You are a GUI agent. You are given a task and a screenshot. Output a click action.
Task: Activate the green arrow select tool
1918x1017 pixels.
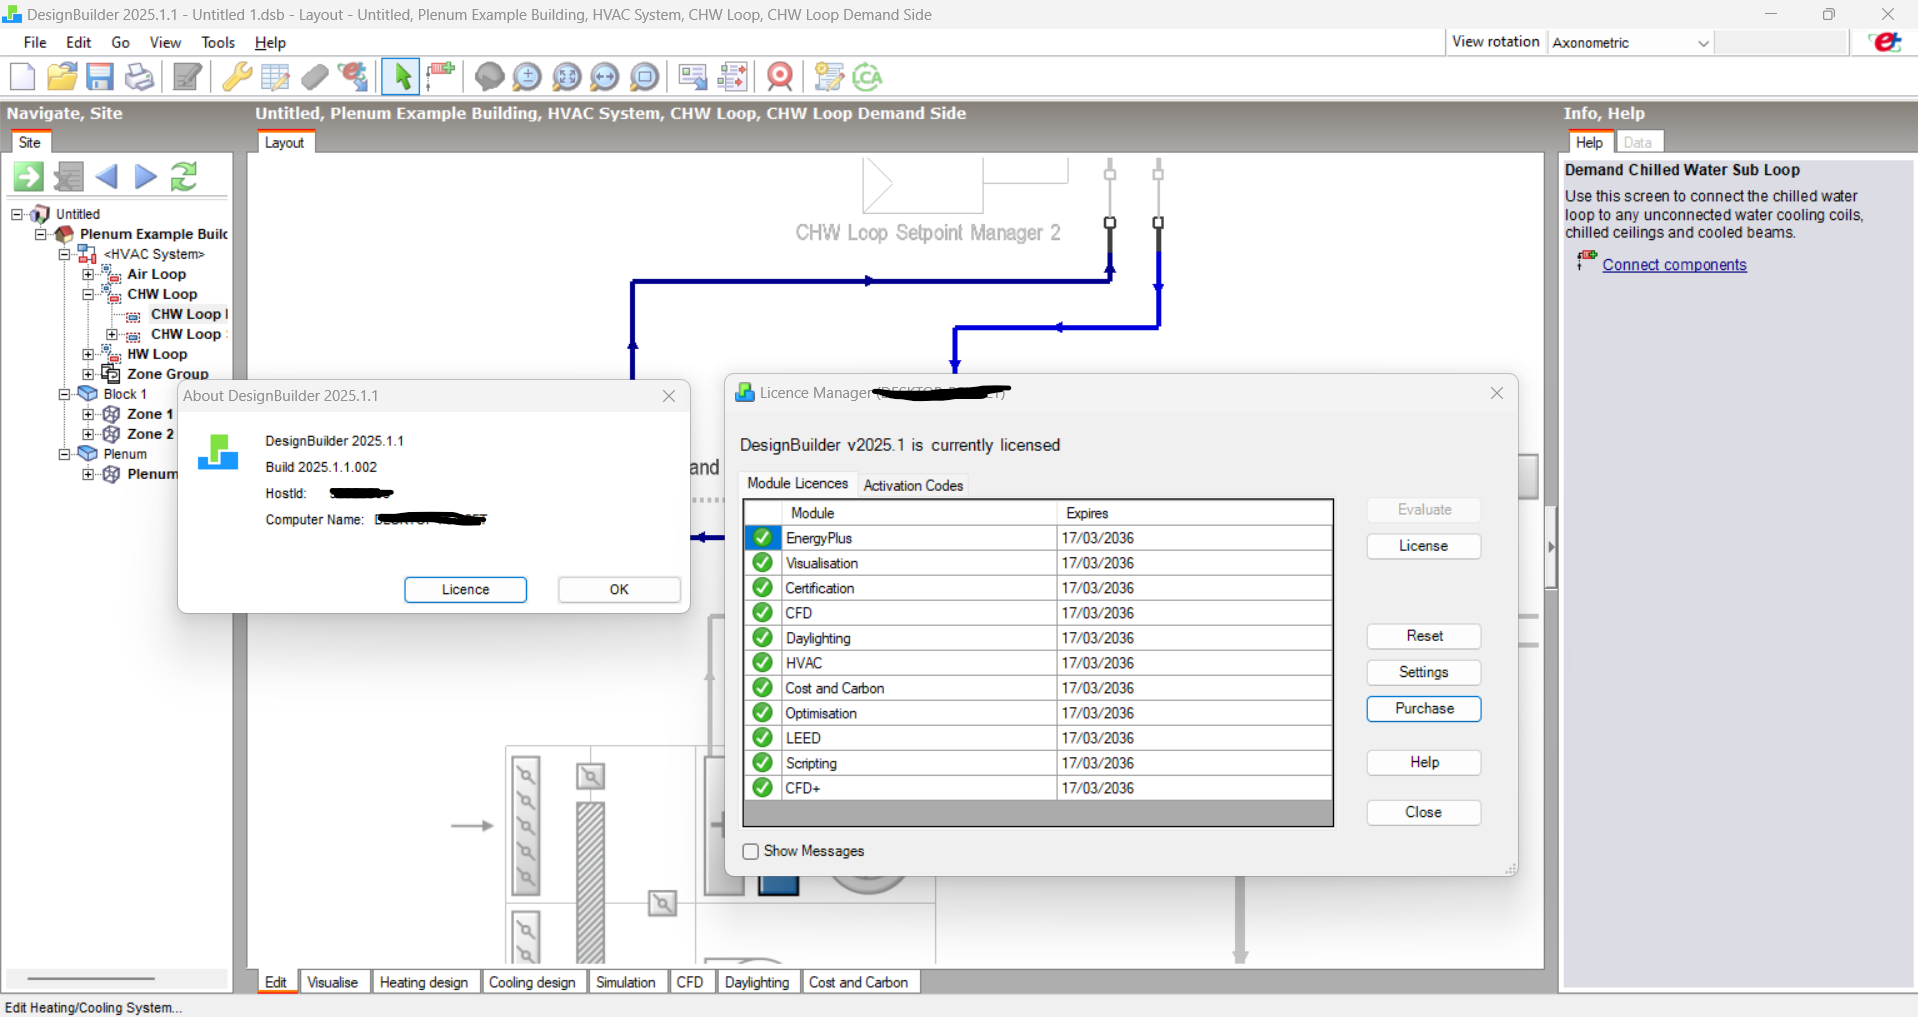click(401, 77)
